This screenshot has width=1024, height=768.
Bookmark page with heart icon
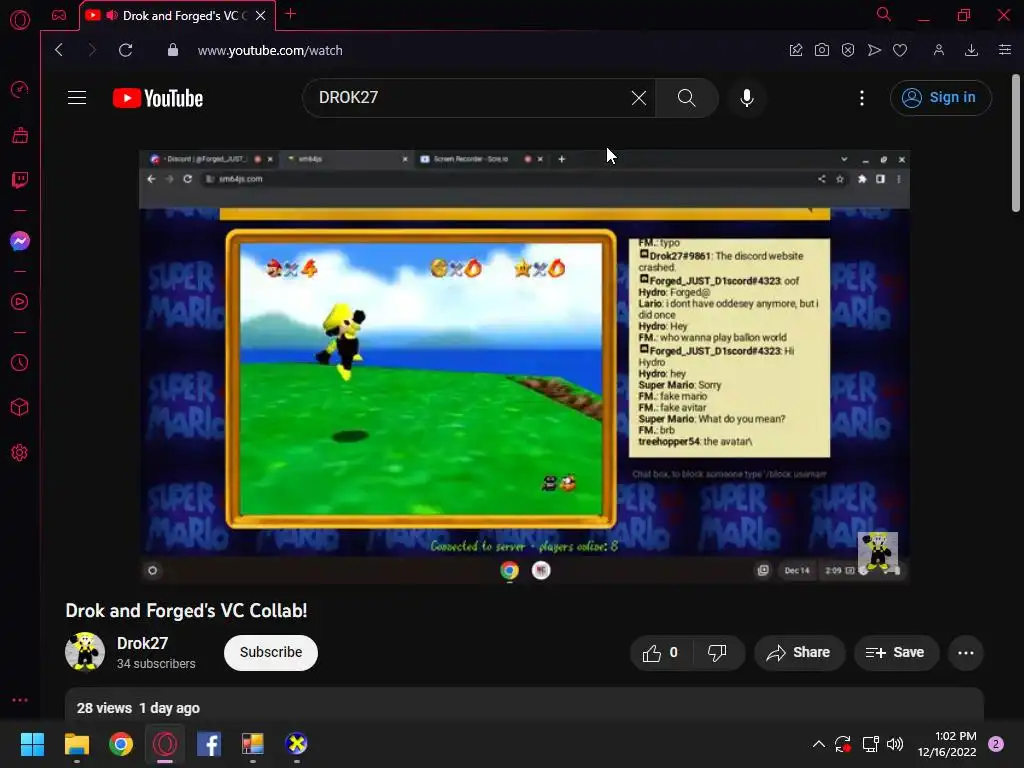(x=900, y=50)
